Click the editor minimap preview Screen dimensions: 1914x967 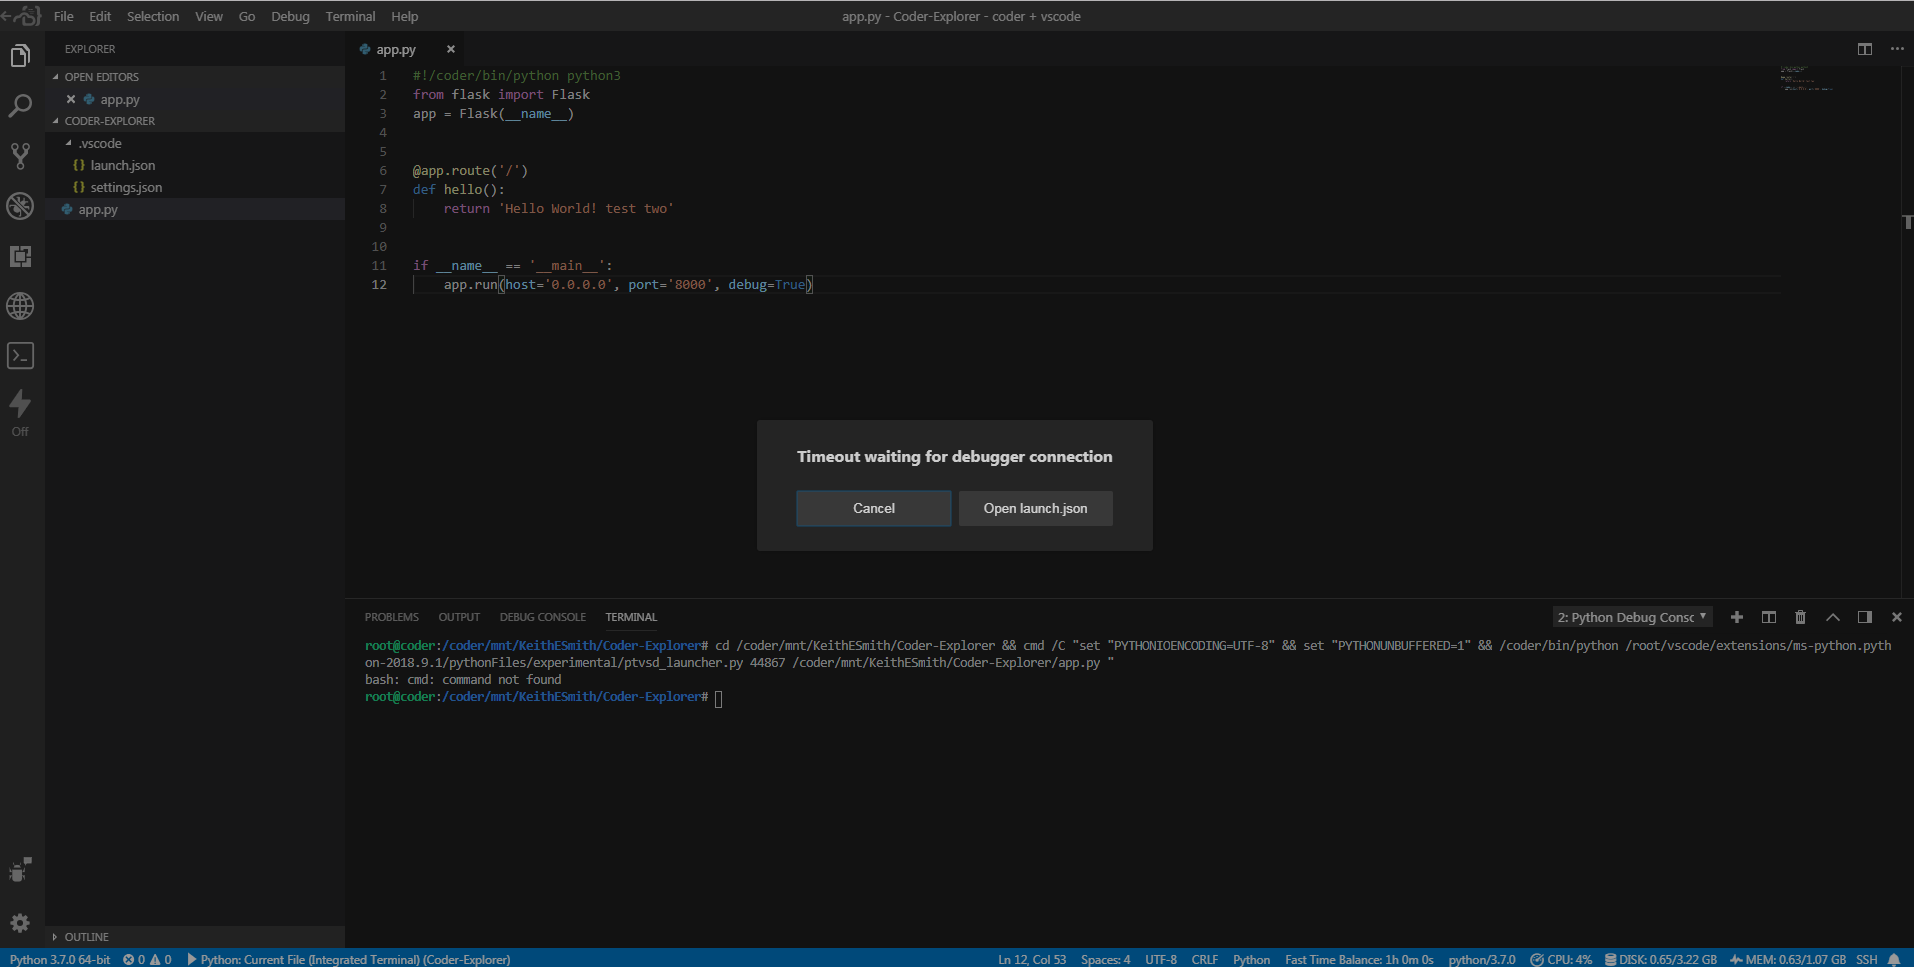[x=1806, y=79]
